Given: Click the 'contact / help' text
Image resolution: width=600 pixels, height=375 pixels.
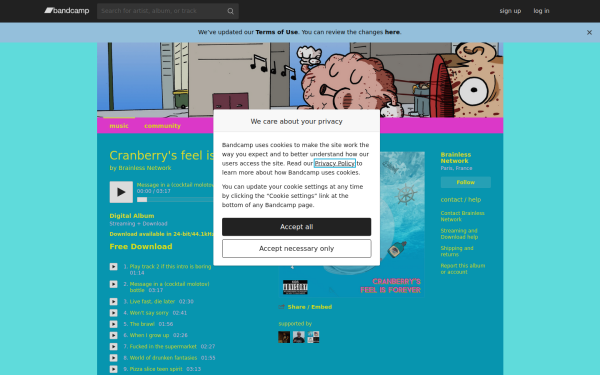Looking at the screenshot, I should pos(461,200).
